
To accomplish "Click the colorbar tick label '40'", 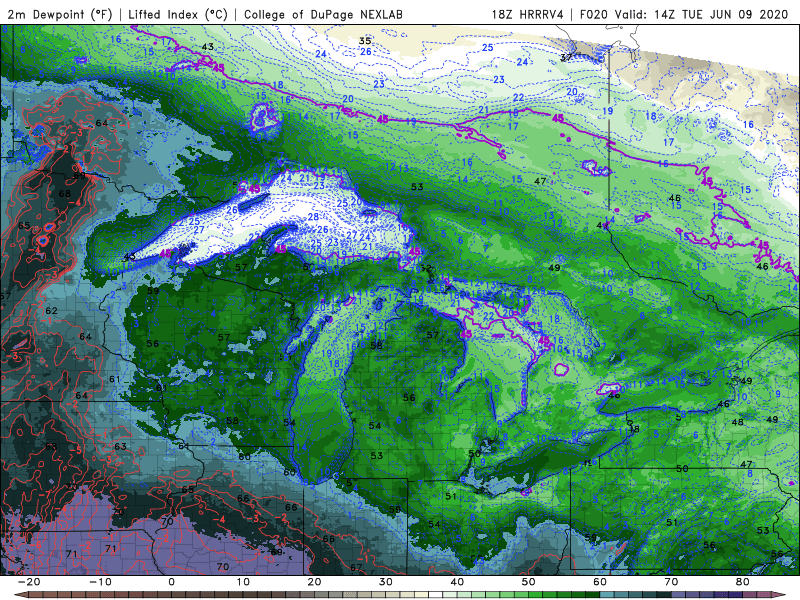I will (457, 582).
